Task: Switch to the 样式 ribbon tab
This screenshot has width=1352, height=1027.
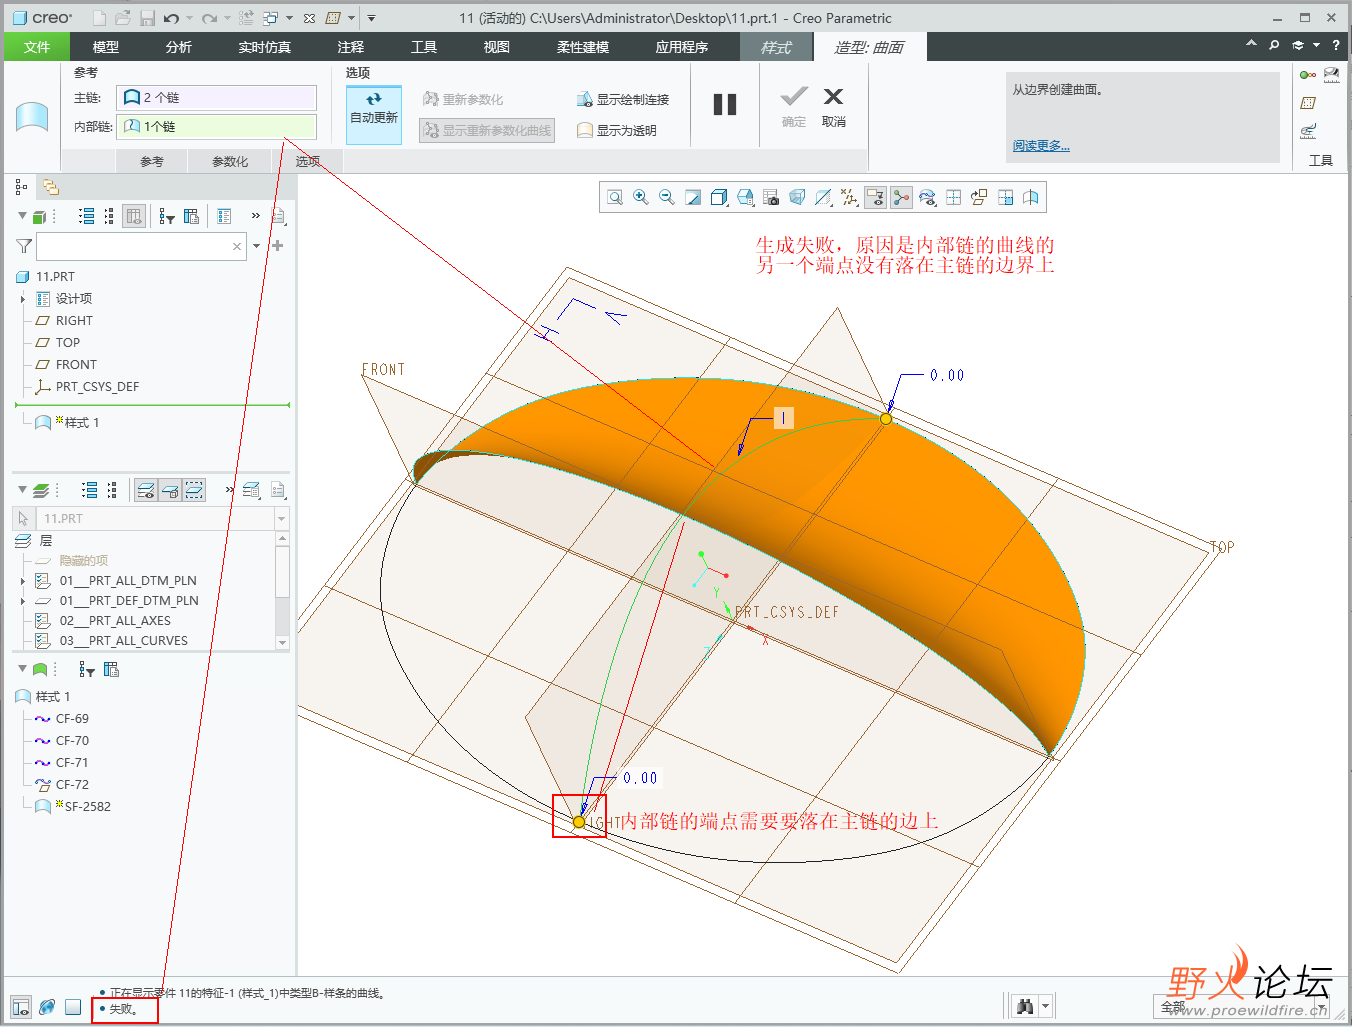Action: click(775, 47)
